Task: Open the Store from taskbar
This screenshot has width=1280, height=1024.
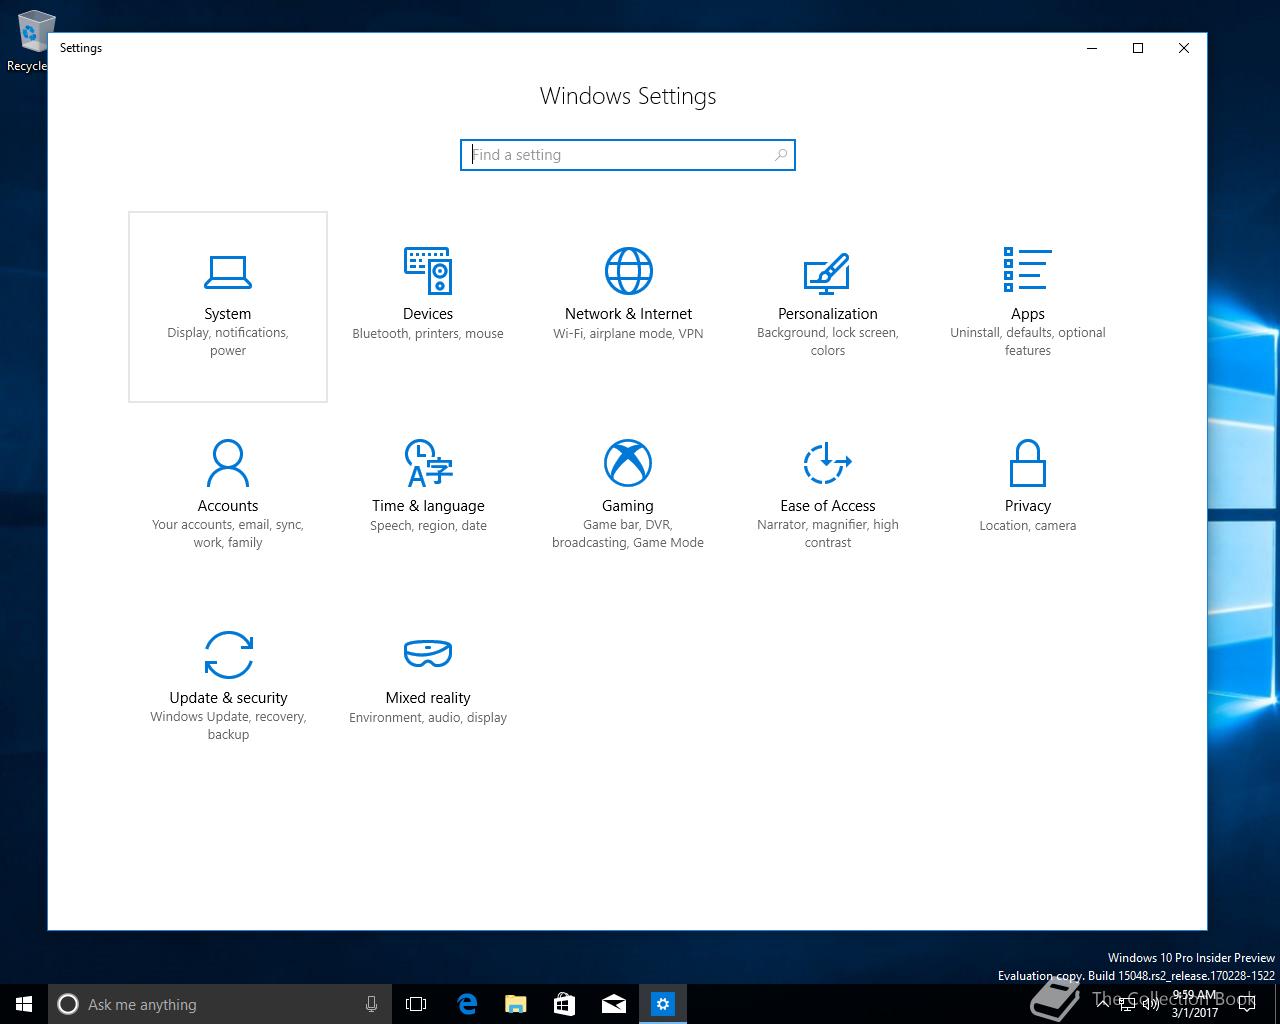Action: tap(565, 1004)
